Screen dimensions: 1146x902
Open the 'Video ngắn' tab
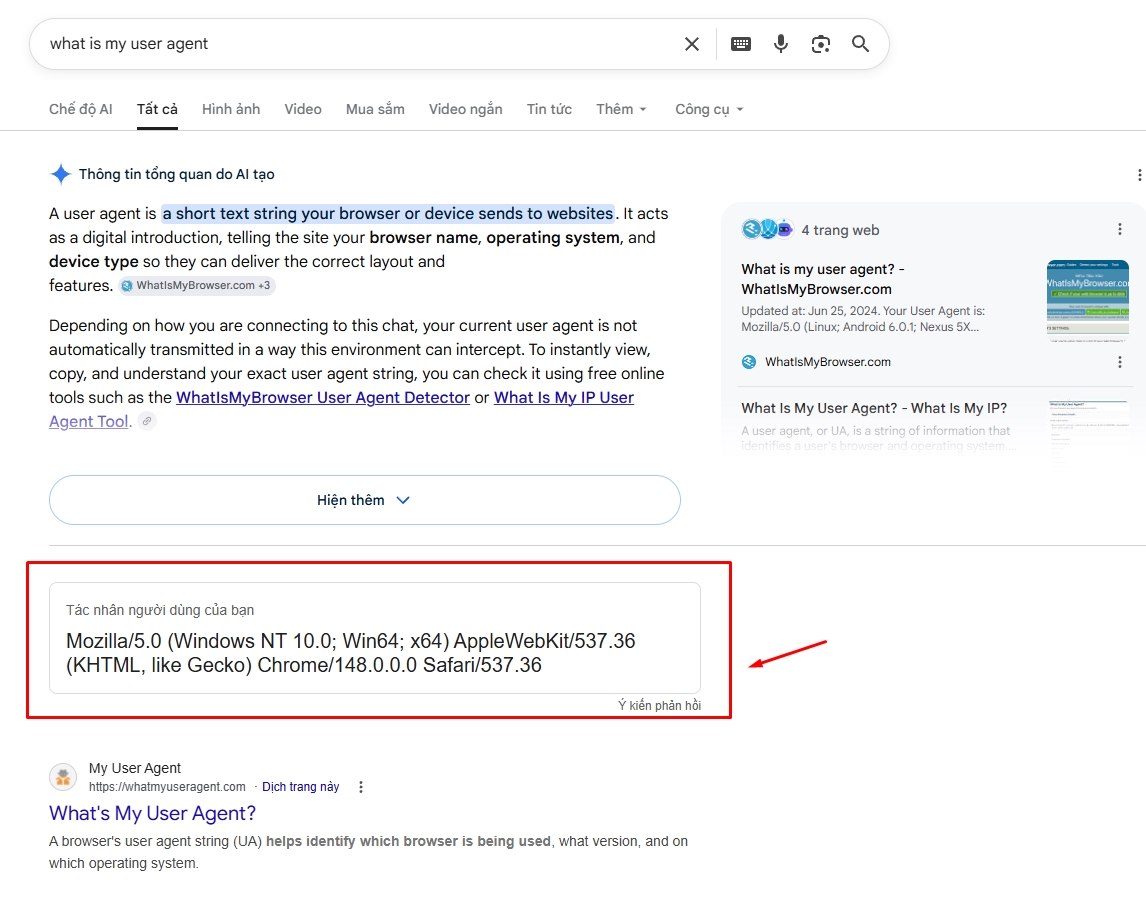[x=466, y=109]
